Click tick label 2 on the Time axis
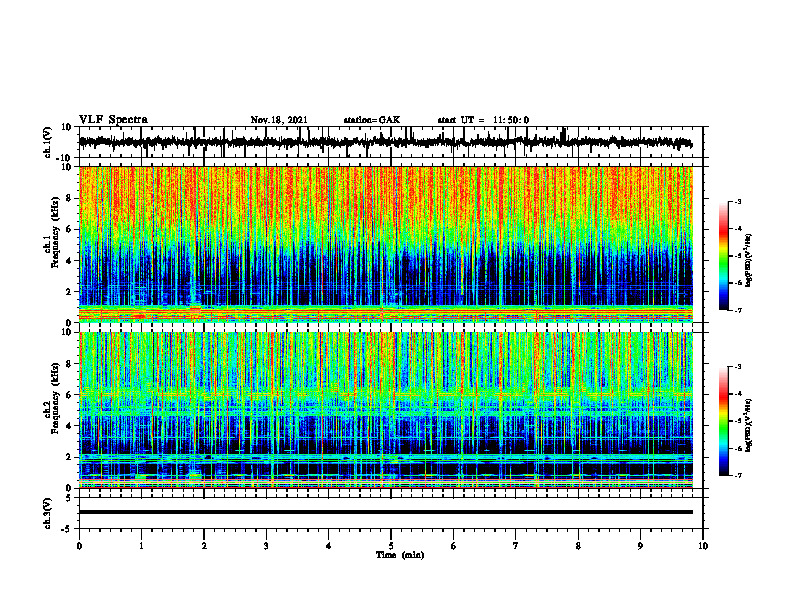792x612 pixels. (x=204, y=546)
